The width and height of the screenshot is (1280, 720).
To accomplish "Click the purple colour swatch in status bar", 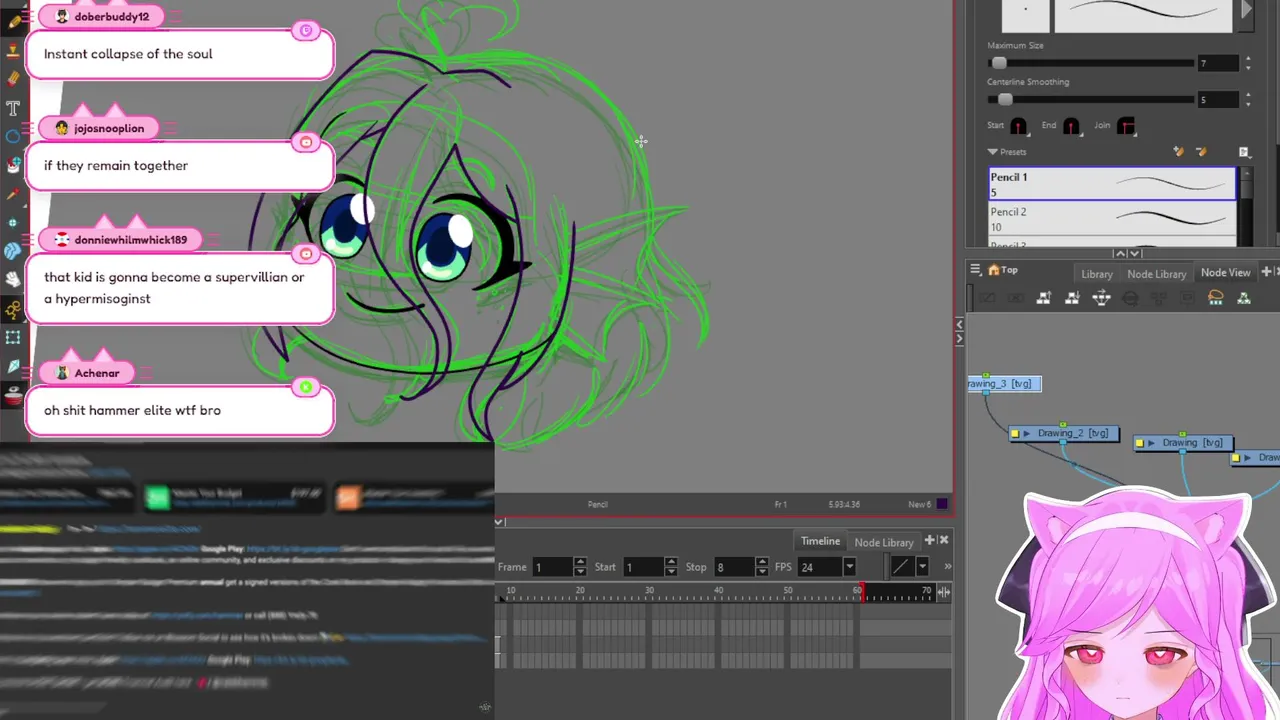I will coord(942,504).
